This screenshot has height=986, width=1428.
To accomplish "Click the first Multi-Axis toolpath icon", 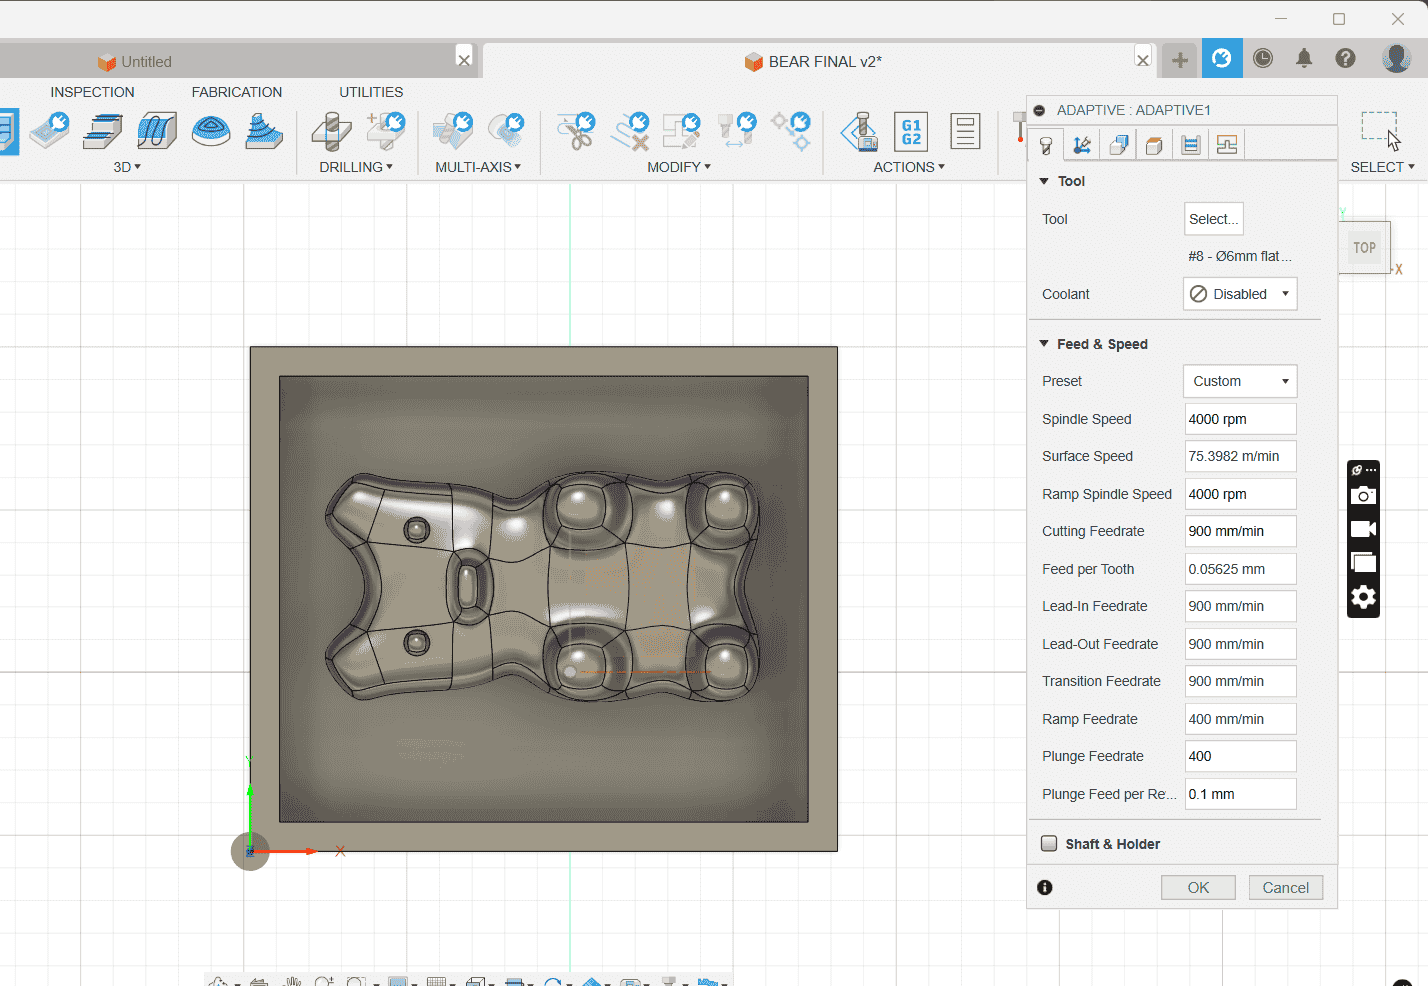I will (x=453, y=131).
